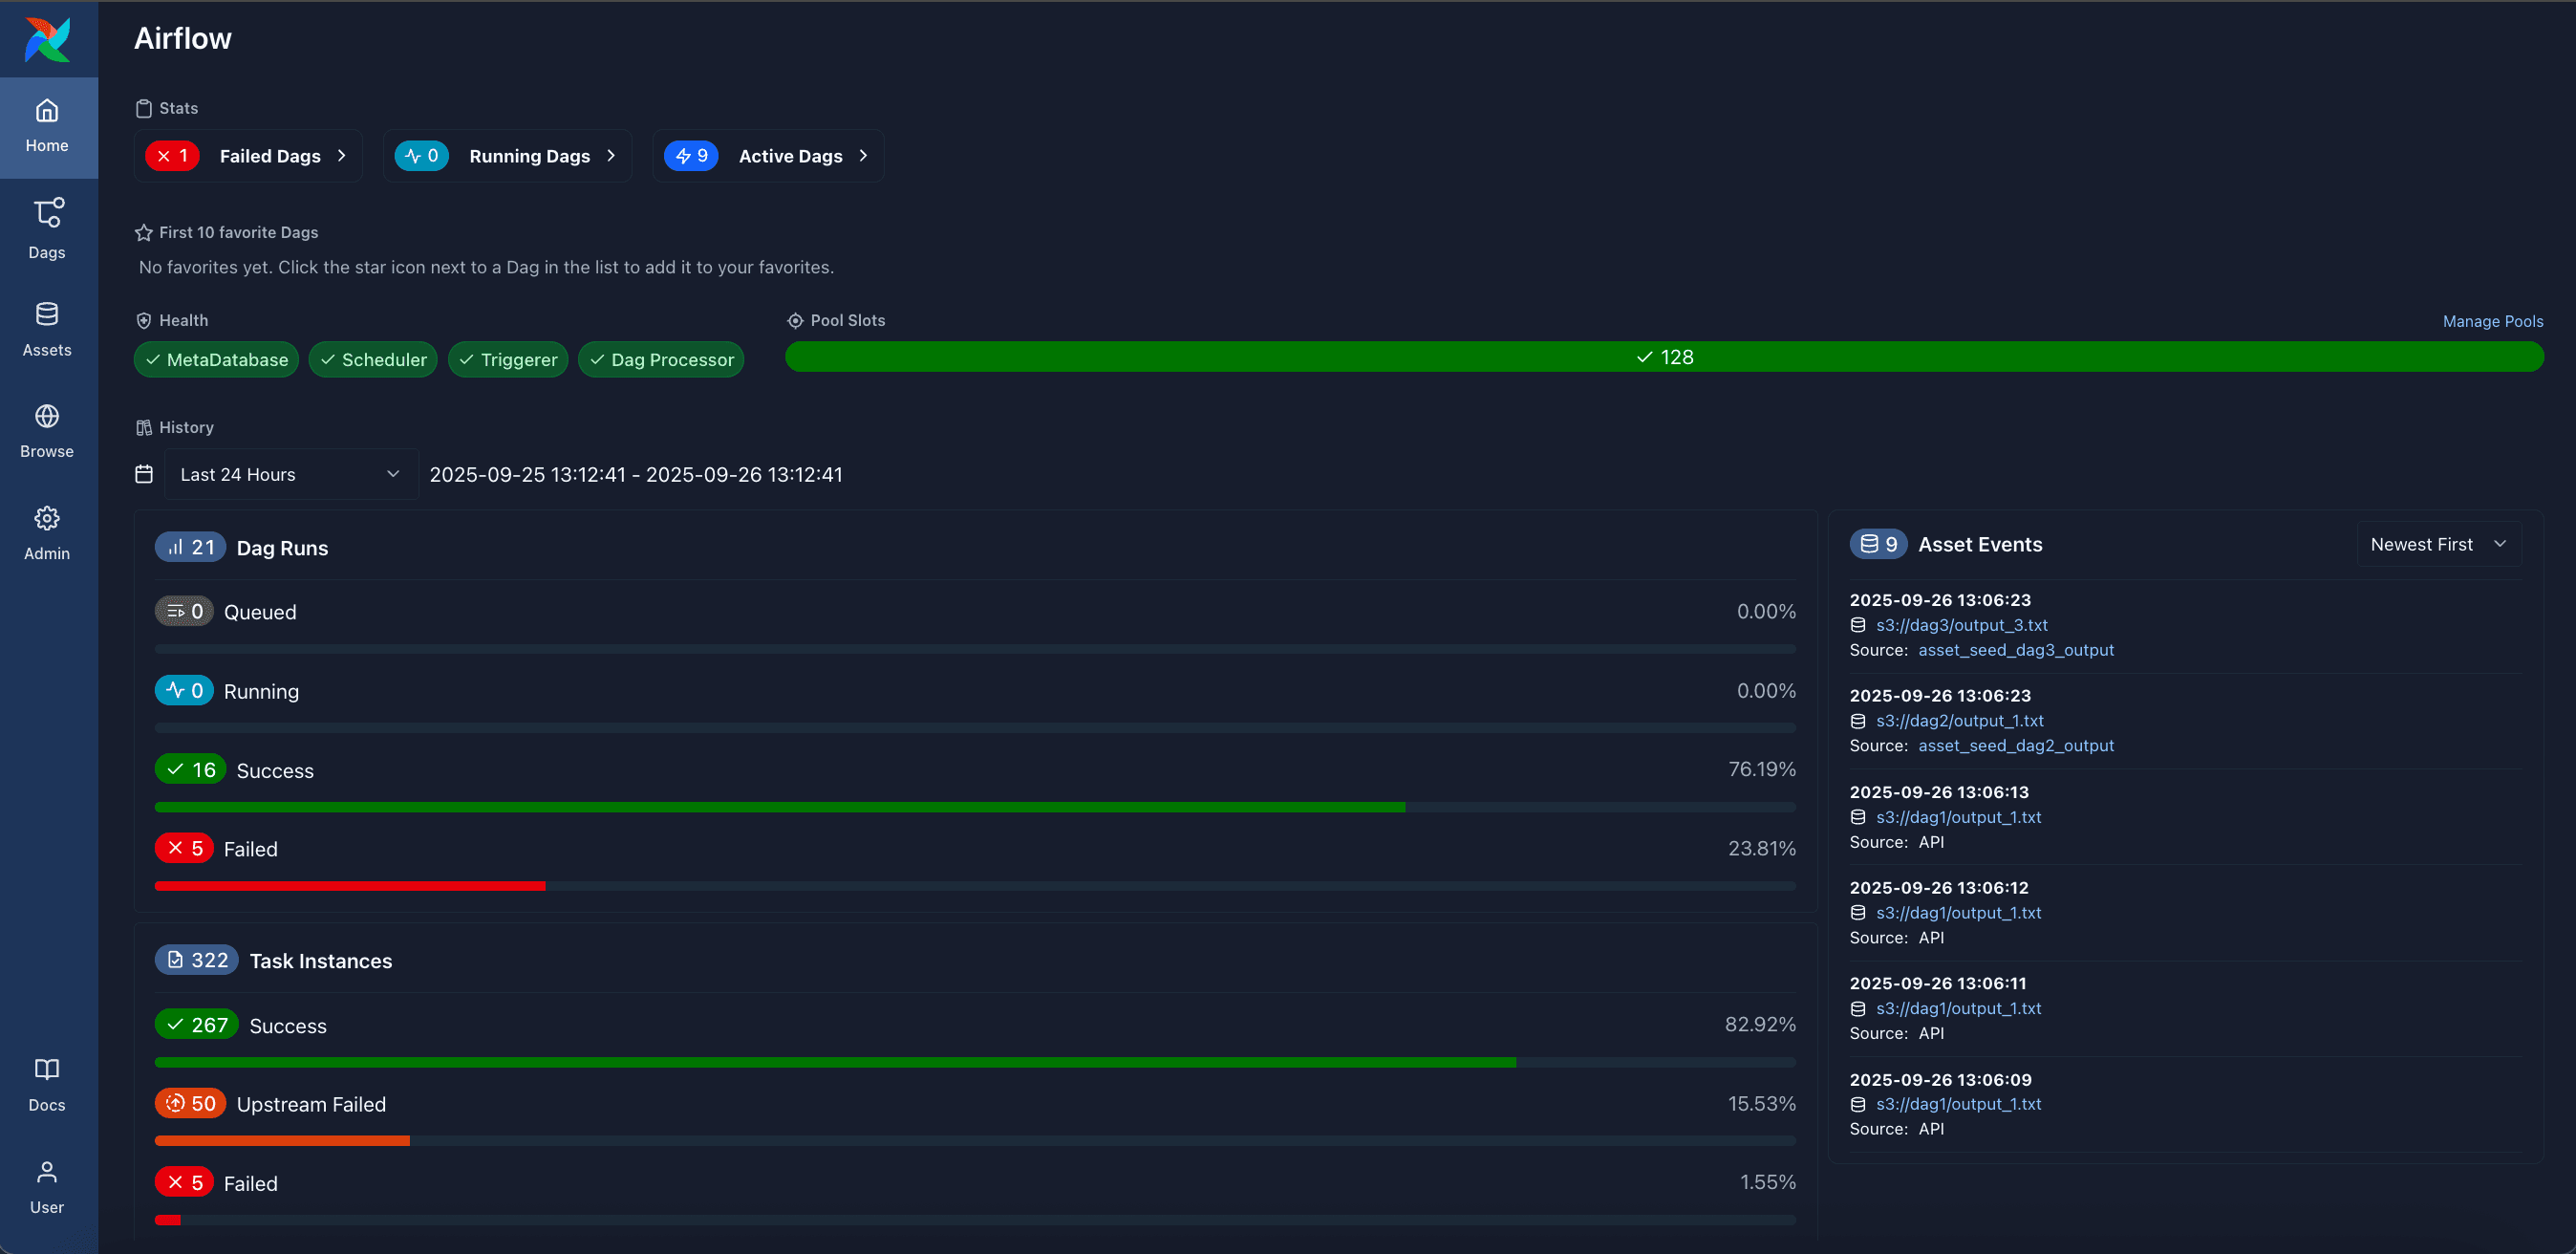Image resolution: width=2576 pixels, height=1254 pixels.
Task: Click the Airflow pinwheel logo
Action: tap(47, 40)
